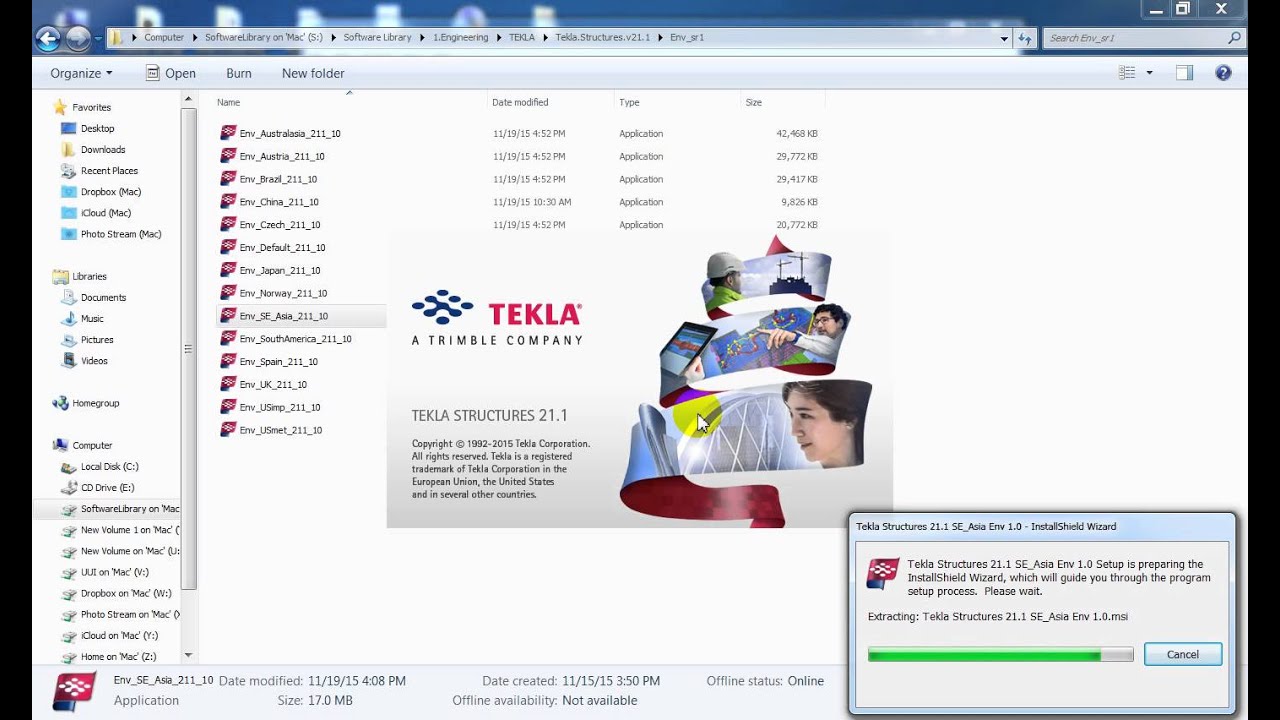Open the recent pages dropdown arrow
Image resolution: width=1280 pixels, height=720 pixels.
pos(97,38)
